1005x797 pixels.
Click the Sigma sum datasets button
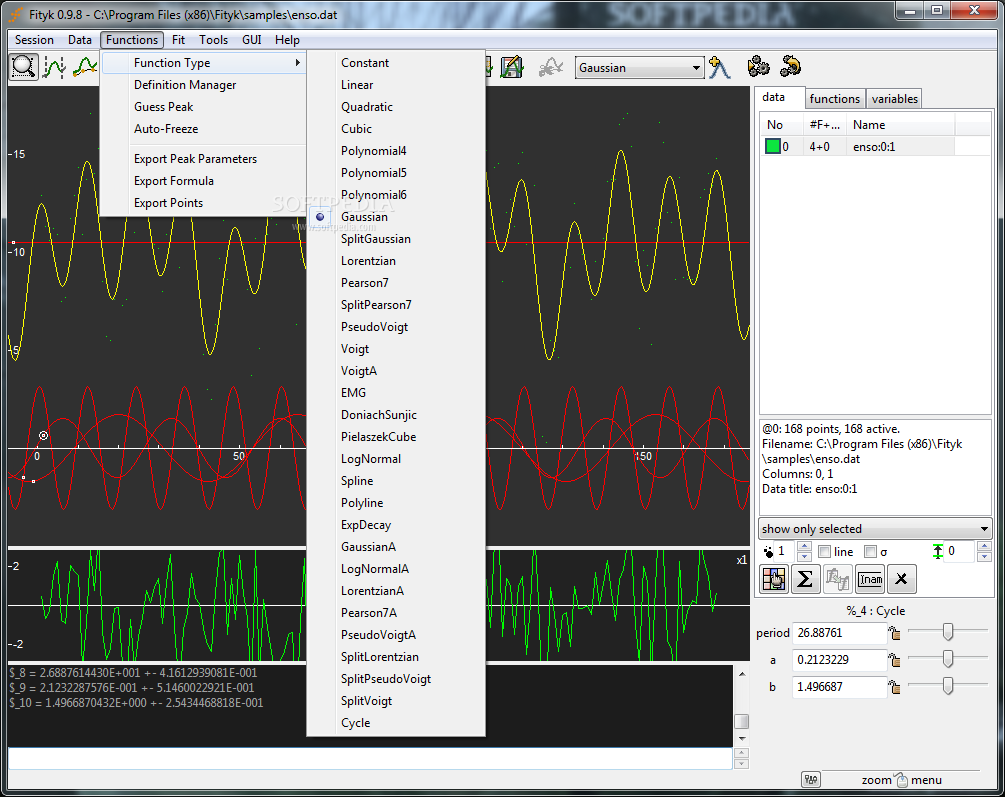(x=805, y=579)
